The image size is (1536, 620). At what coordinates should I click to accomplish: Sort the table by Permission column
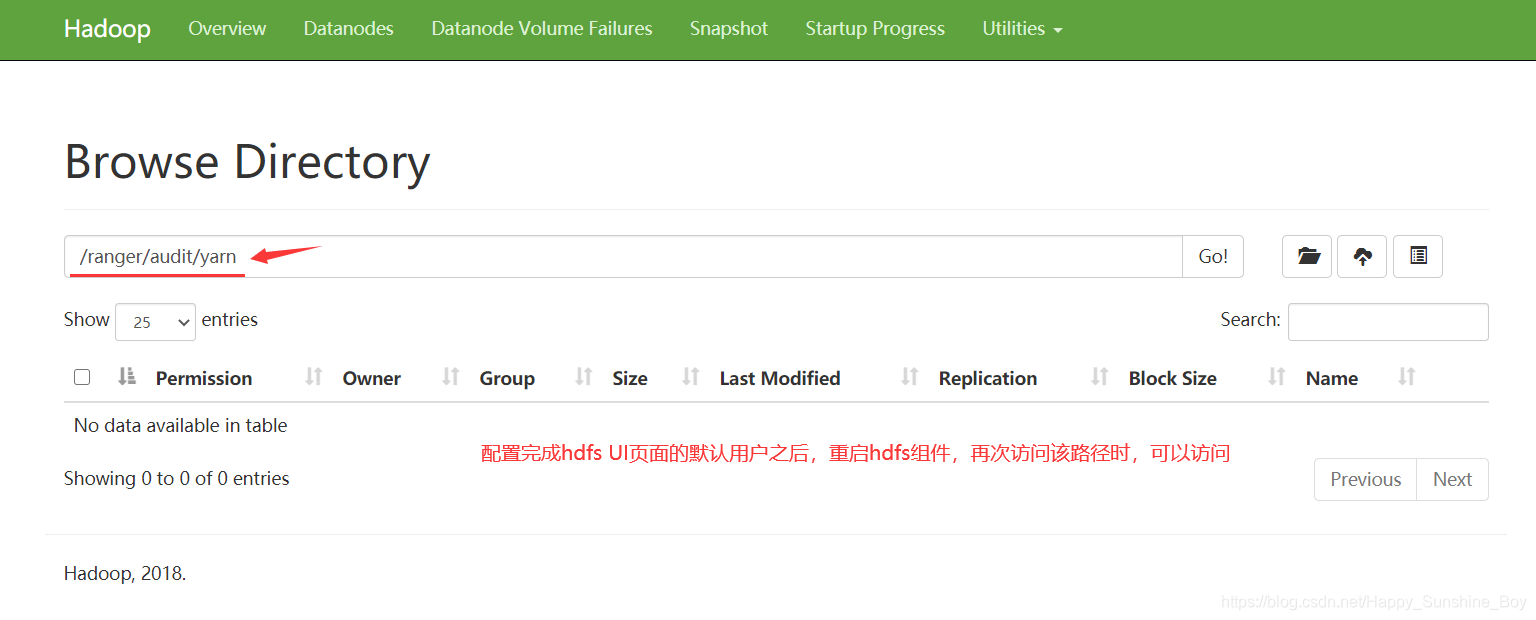click(x=203, y=378)
